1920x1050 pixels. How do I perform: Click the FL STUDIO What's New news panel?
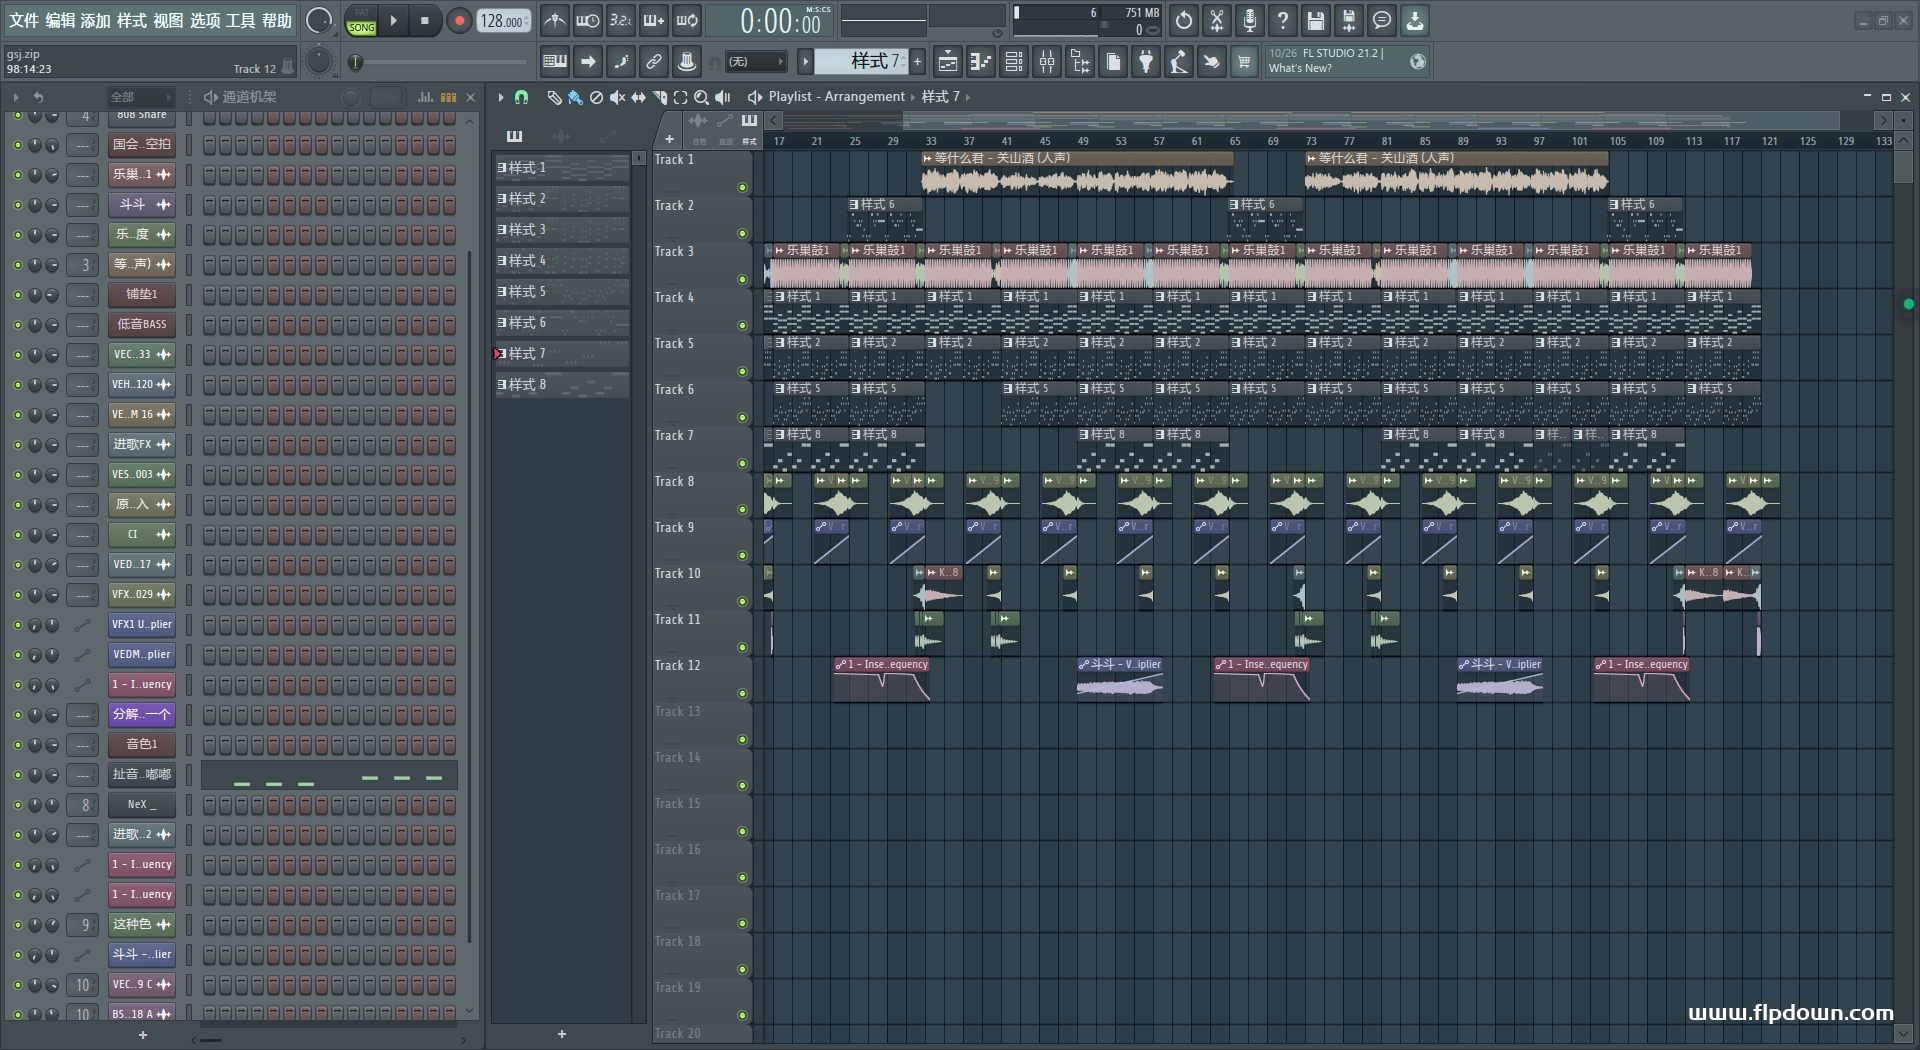[1347, 61]
